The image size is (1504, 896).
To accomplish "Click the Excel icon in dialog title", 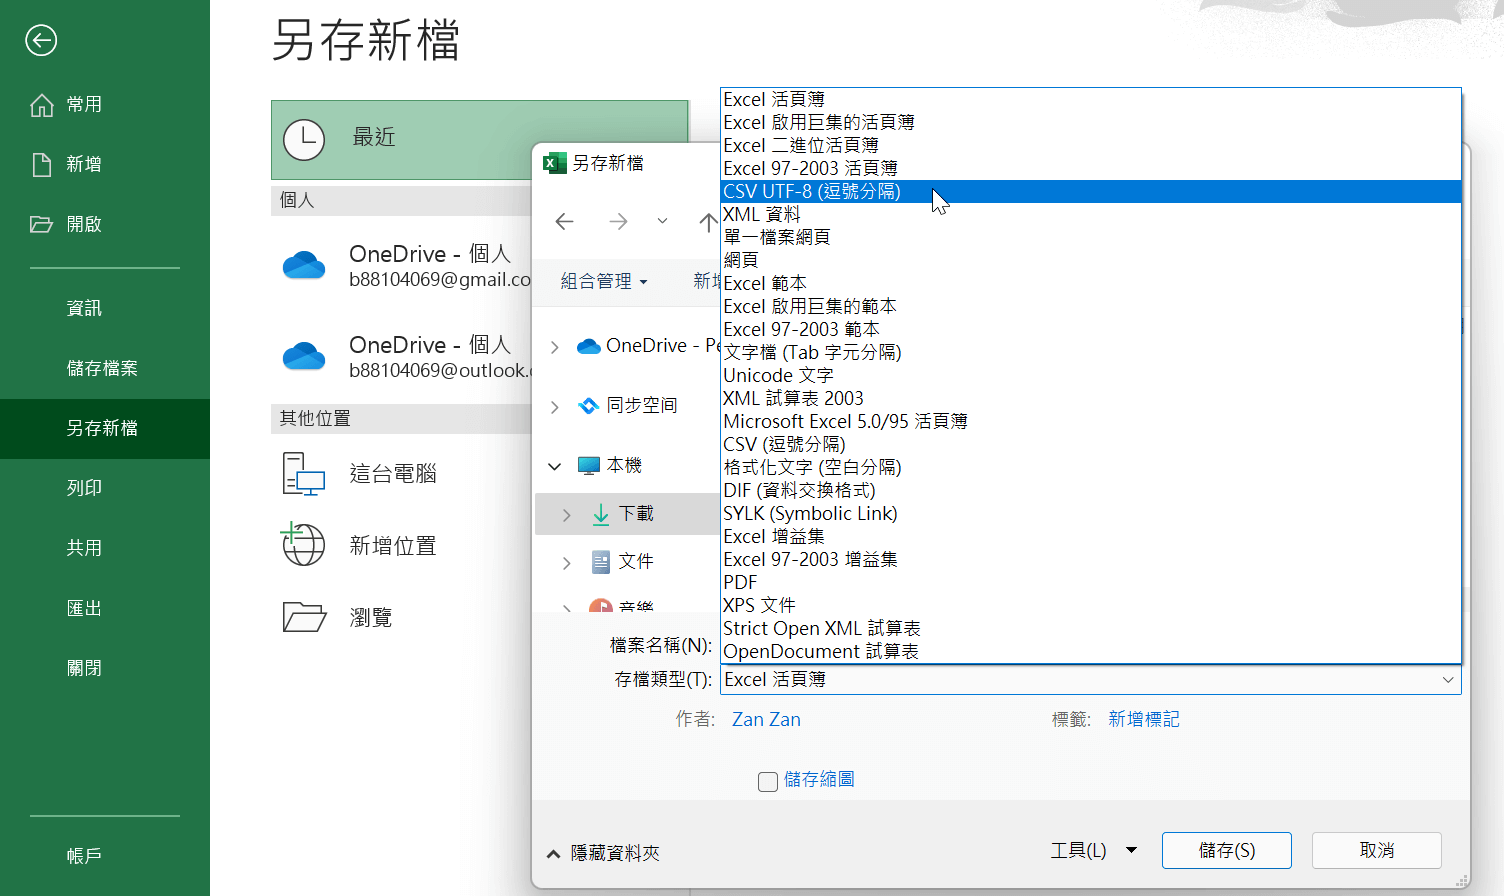I will [554, 163].
